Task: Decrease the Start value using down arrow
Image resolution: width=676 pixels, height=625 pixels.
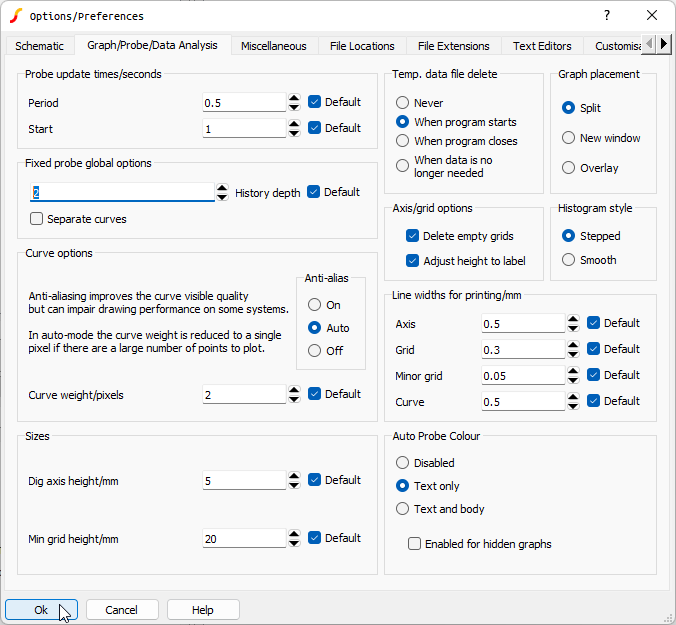Action: pos(294,133)
